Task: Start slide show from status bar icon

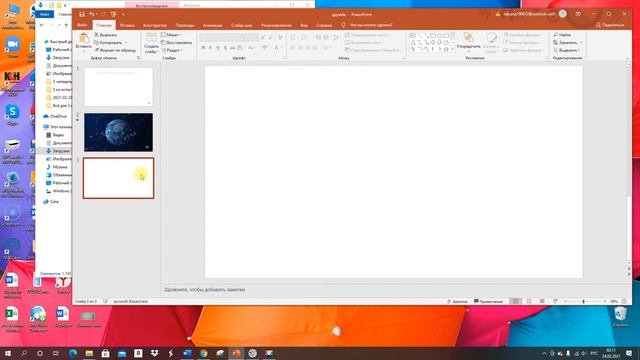Action: coord(556,301)
